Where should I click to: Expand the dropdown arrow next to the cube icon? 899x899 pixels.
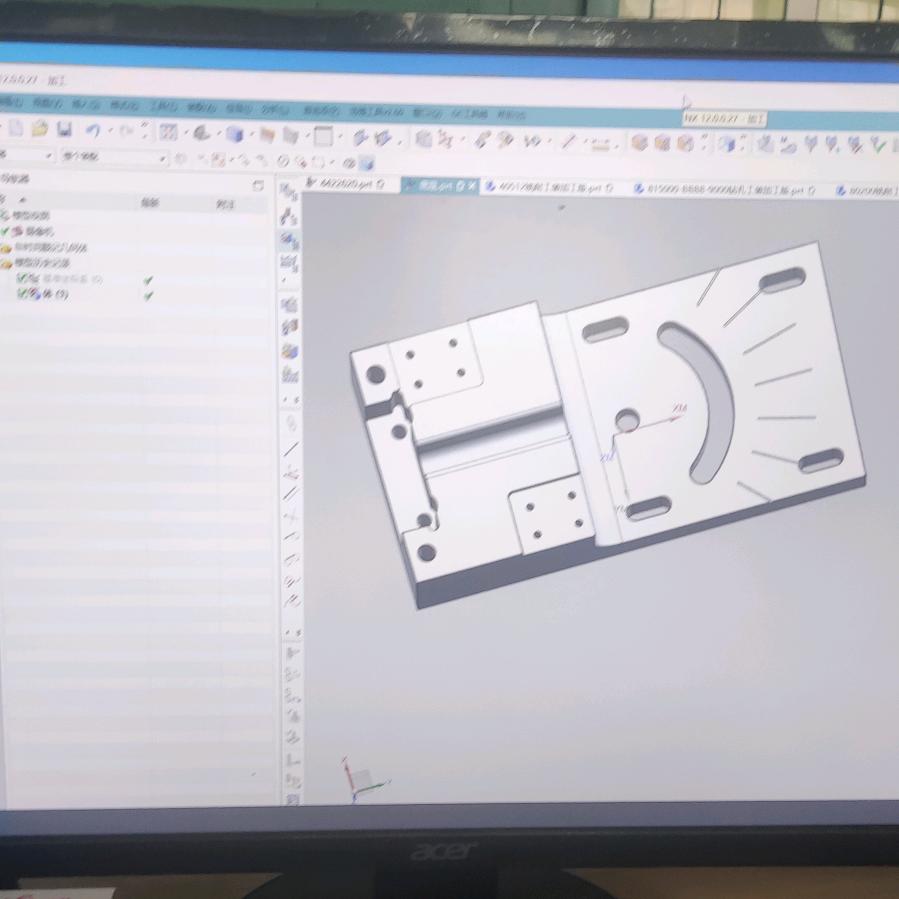pyautogui.click(x=249, y=135)
